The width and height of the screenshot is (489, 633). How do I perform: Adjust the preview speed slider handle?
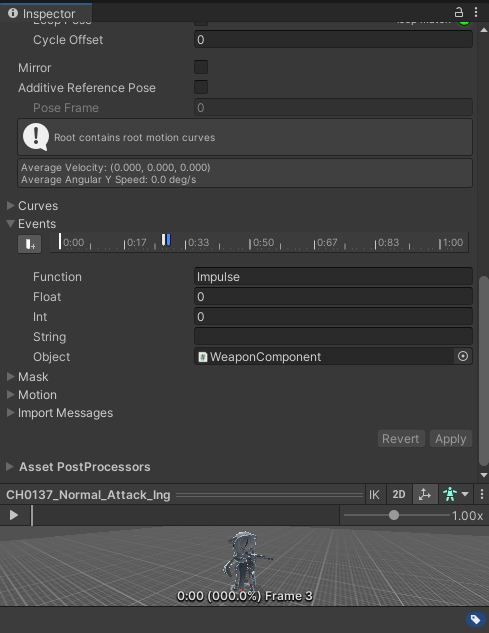pos(394,515)
